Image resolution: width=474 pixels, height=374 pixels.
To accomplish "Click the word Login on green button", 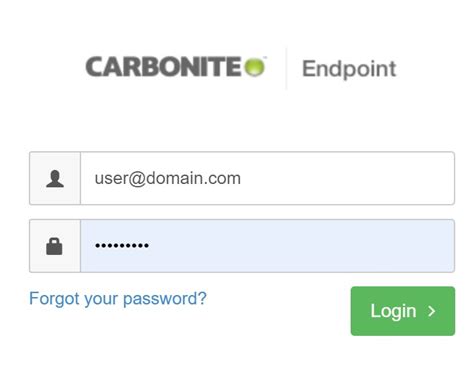I will tap(393, 311).
